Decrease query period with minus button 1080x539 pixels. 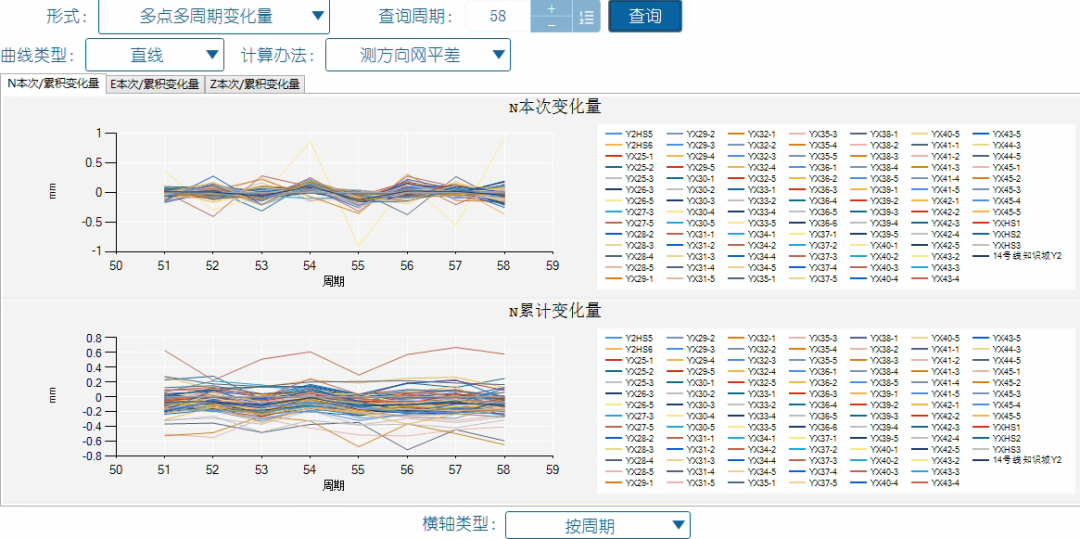coord(551,24)
